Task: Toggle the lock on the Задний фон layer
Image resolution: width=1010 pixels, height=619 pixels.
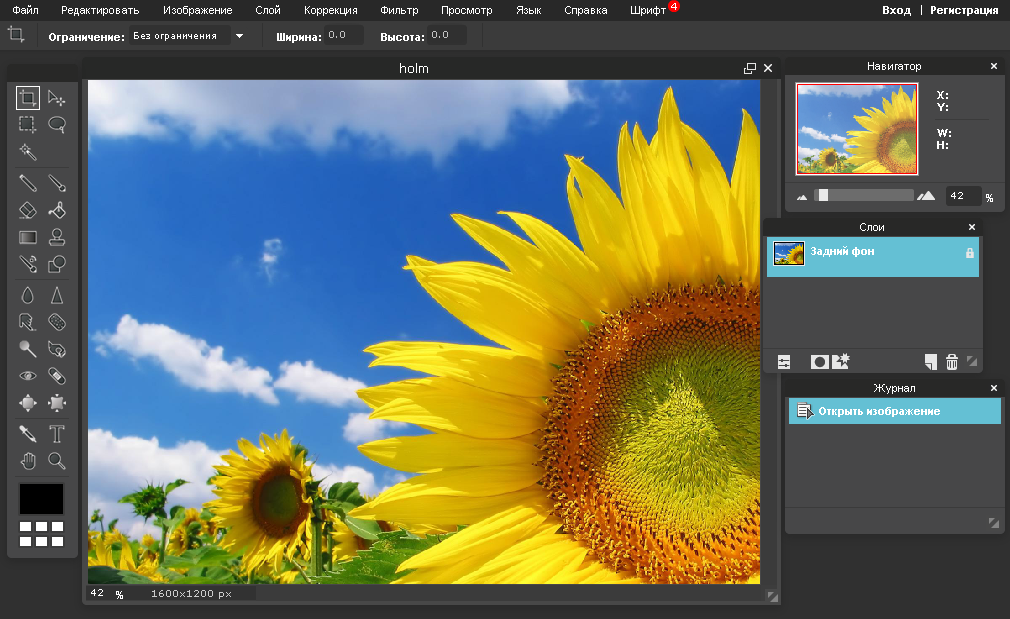Action: coord(969,254)
